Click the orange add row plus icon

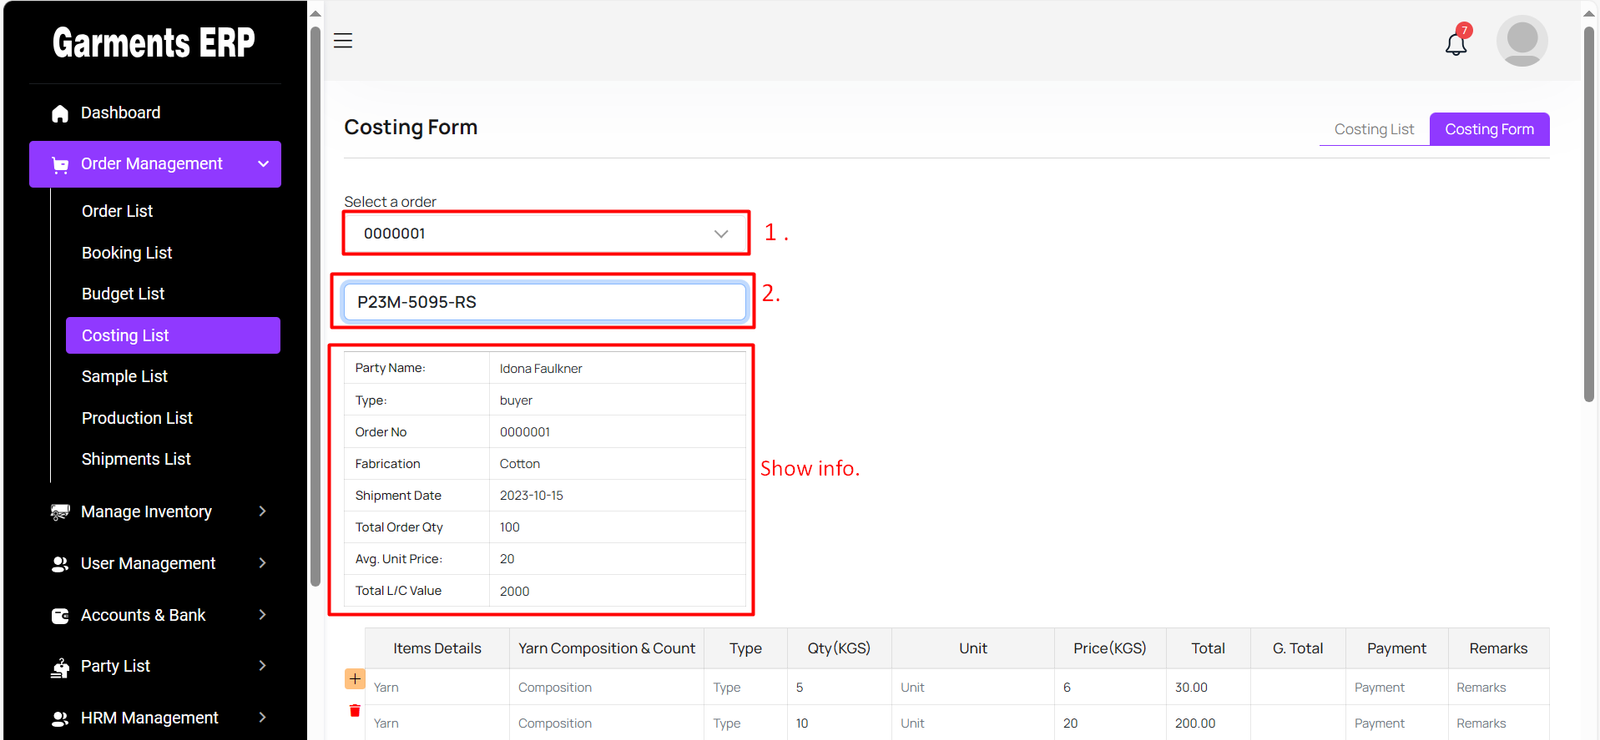click(355, 679)
